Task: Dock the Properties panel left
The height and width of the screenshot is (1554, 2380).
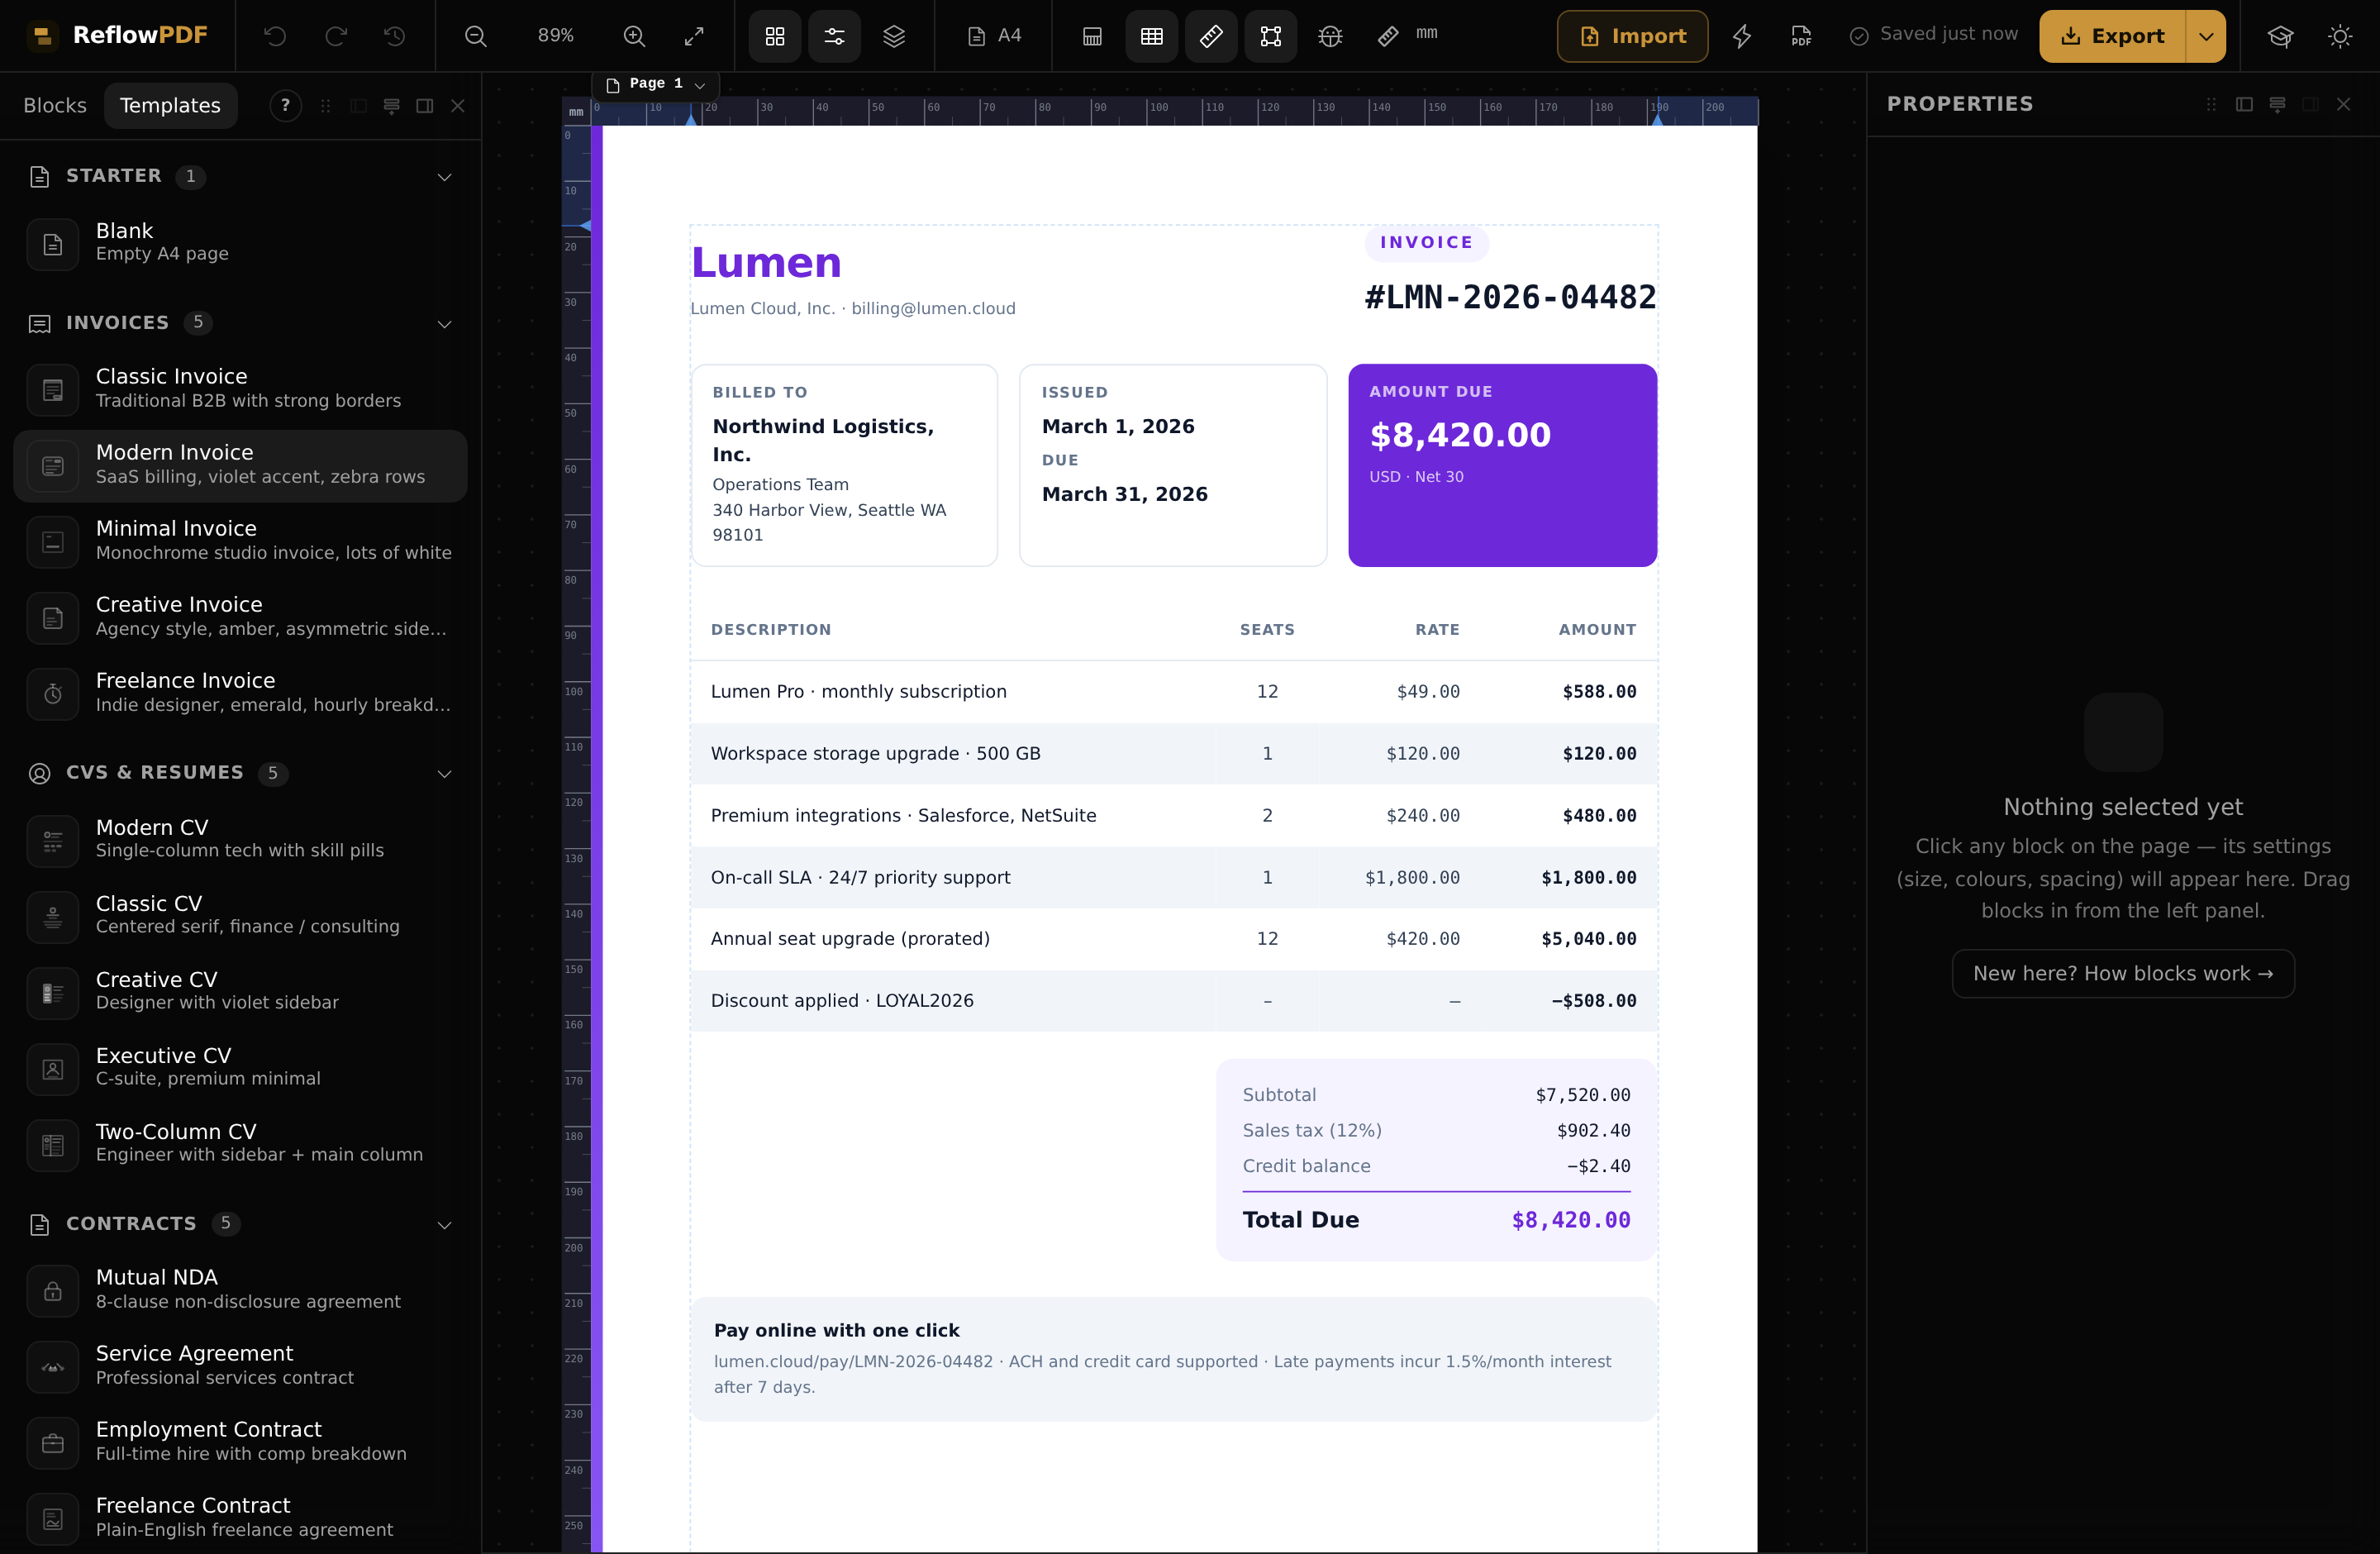Action: [2244, 104]
